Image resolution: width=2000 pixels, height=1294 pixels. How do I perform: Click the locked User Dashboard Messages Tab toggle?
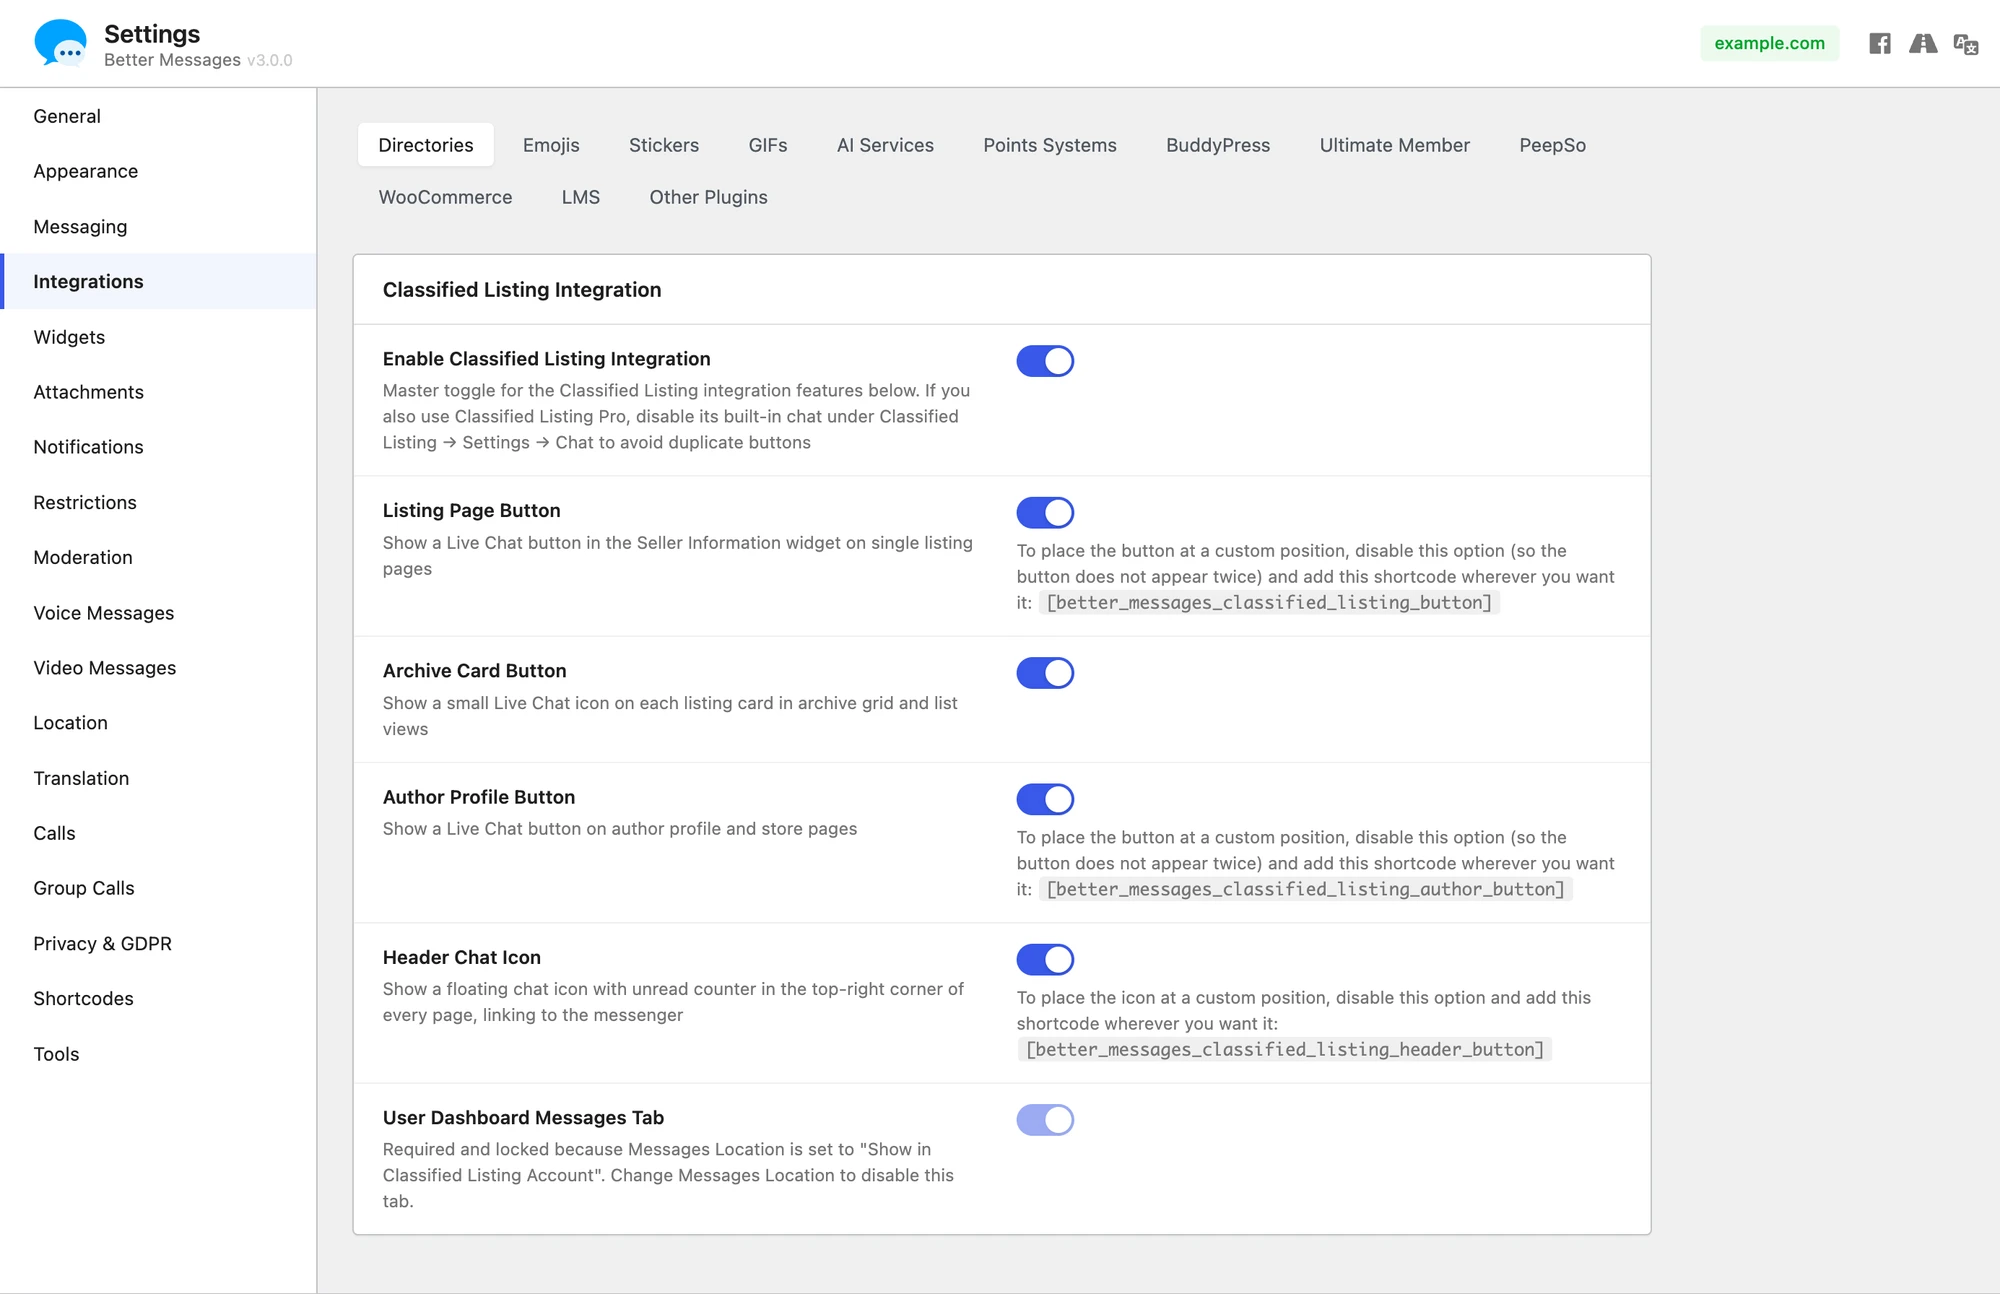click(x=1045, y=1120)
